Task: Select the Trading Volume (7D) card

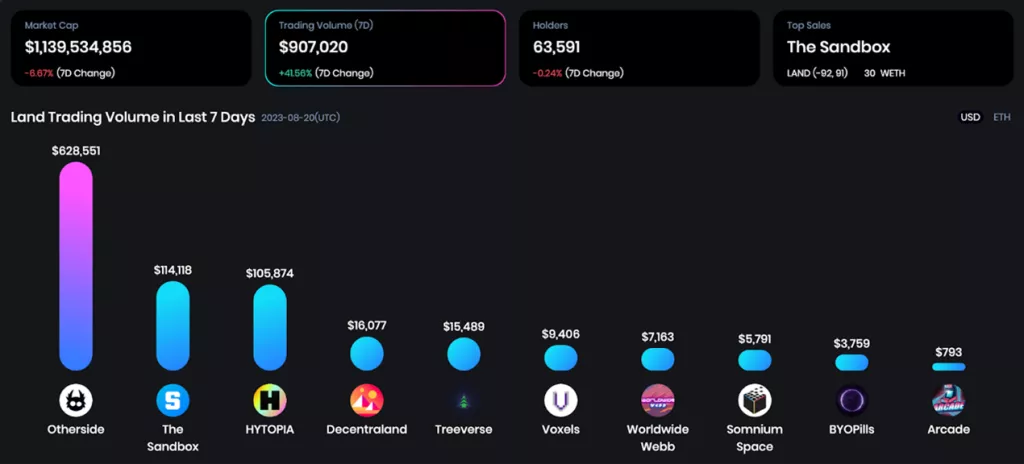Action: [x=385, y=48]
